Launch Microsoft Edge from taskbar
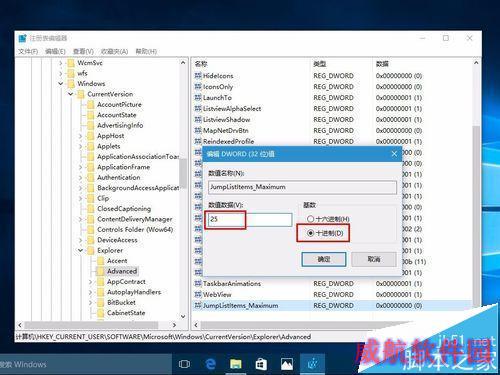This screenshot has height=375, width=500. [x=210, y=364]
